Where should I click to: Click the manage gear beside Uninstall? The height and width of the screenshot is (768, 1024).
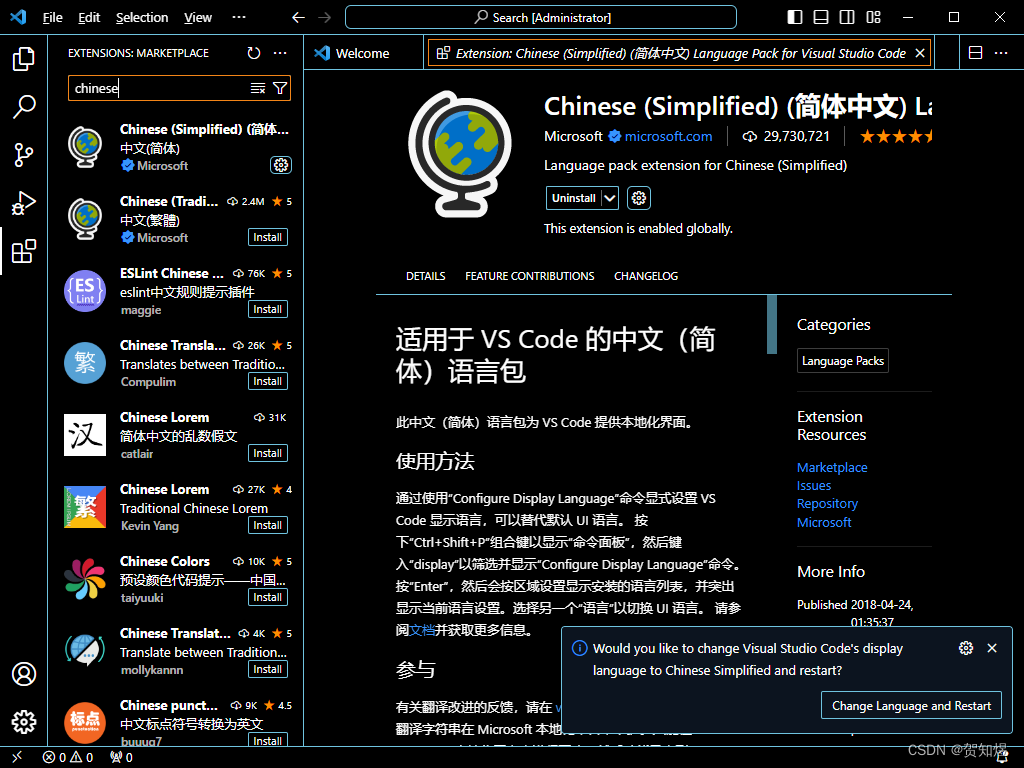[x=639, y=198]
